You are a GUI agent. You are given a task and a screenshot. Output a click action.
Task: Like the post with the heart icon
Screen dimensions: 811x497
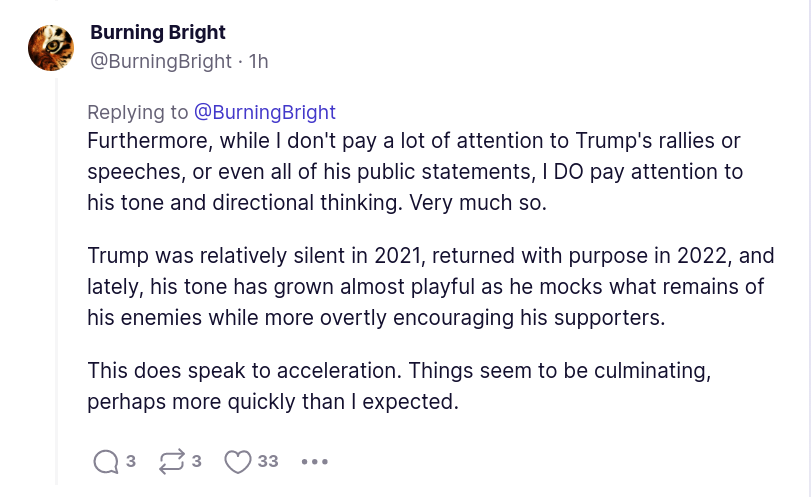[x=237, y=461]
